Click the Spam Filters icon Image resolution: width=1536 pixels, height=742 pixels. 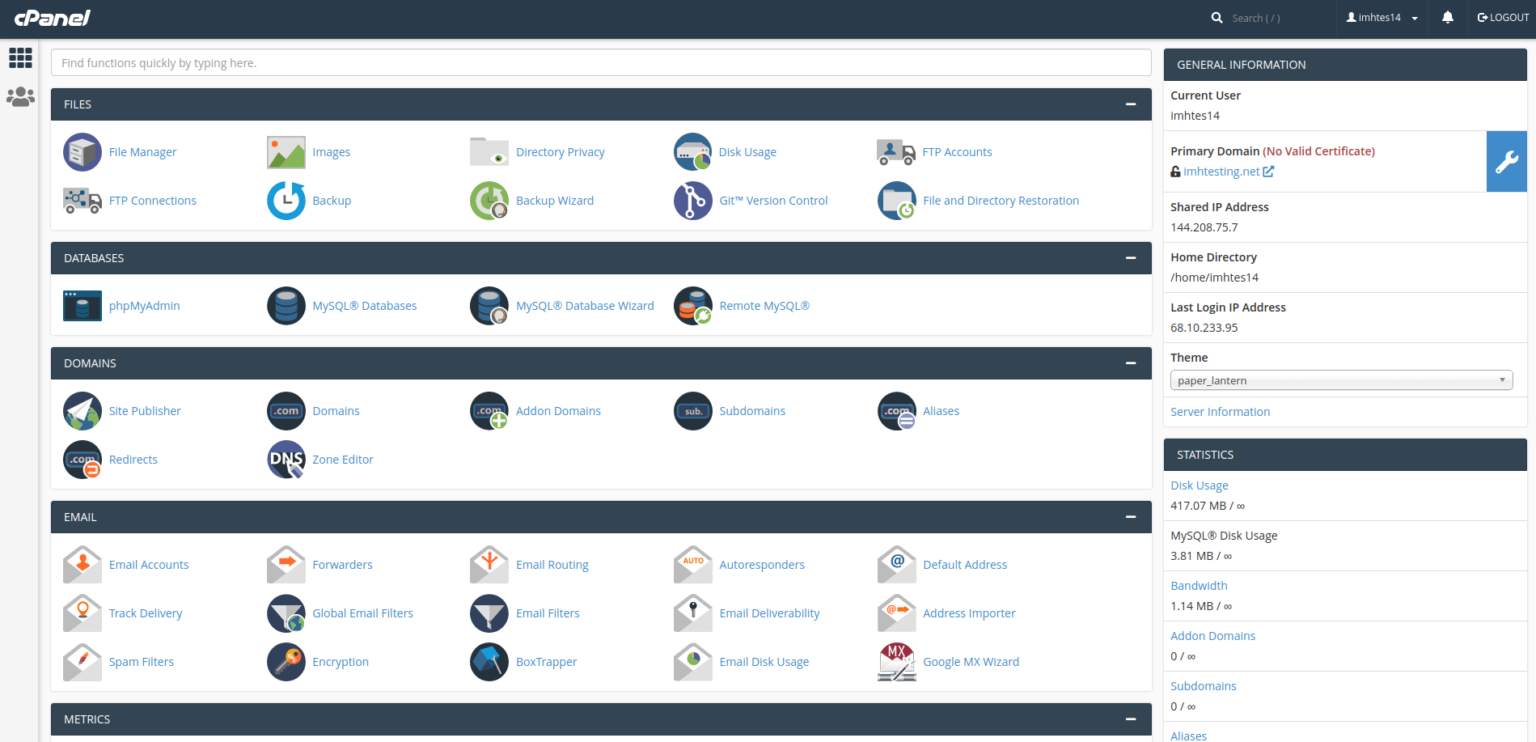pos(82,662)
